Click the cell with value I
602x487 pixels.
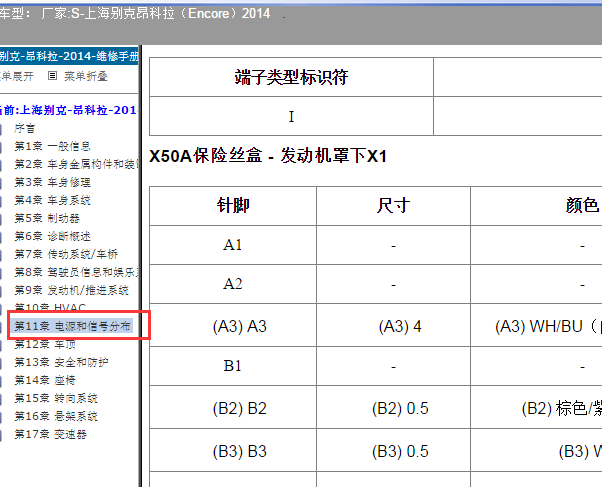[291, 116]
